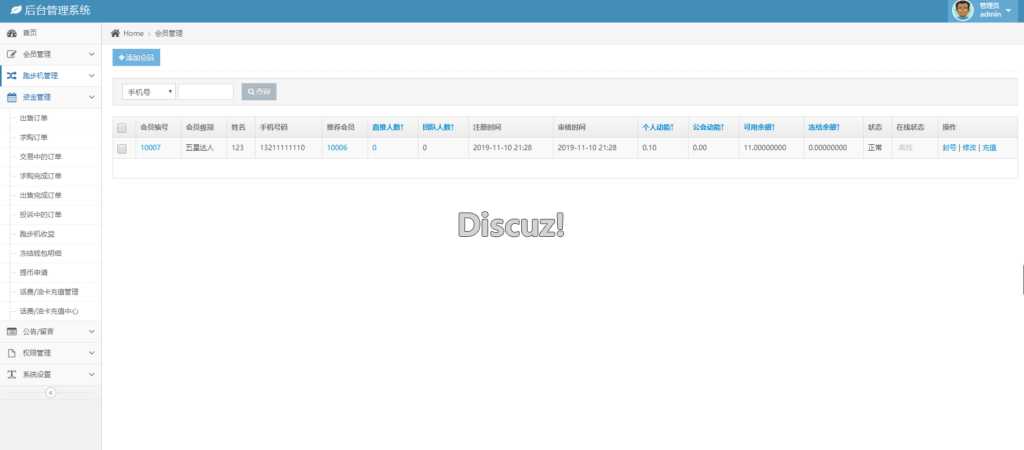Click the 添加会员 button
Image resolution: width=1024 pixels, height=450 pixels.
[136, 58]
